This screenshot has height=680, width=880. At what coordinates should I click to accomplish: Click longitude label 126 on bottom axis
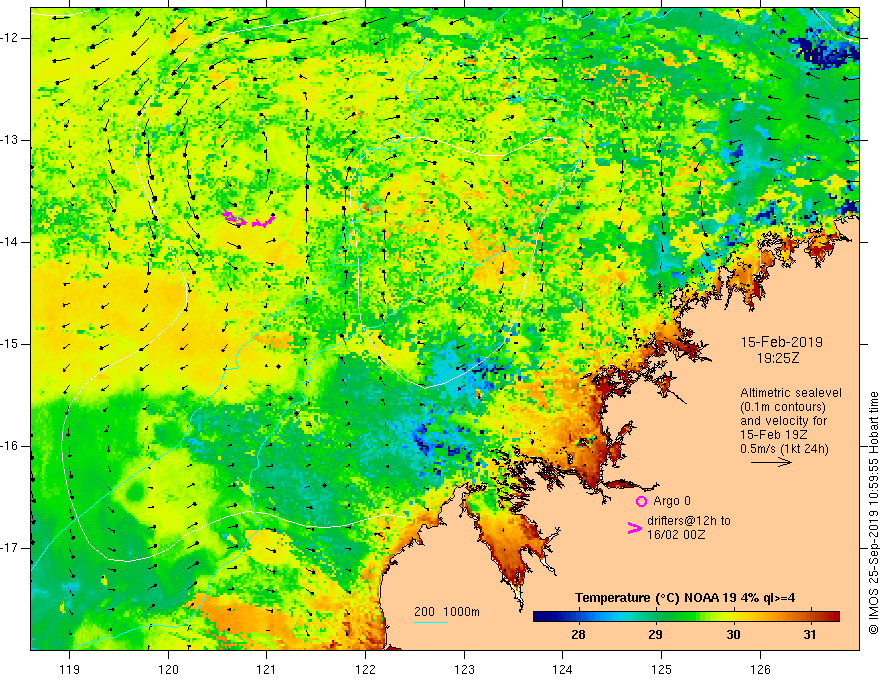pyautogui.click(x=760, y=669)
